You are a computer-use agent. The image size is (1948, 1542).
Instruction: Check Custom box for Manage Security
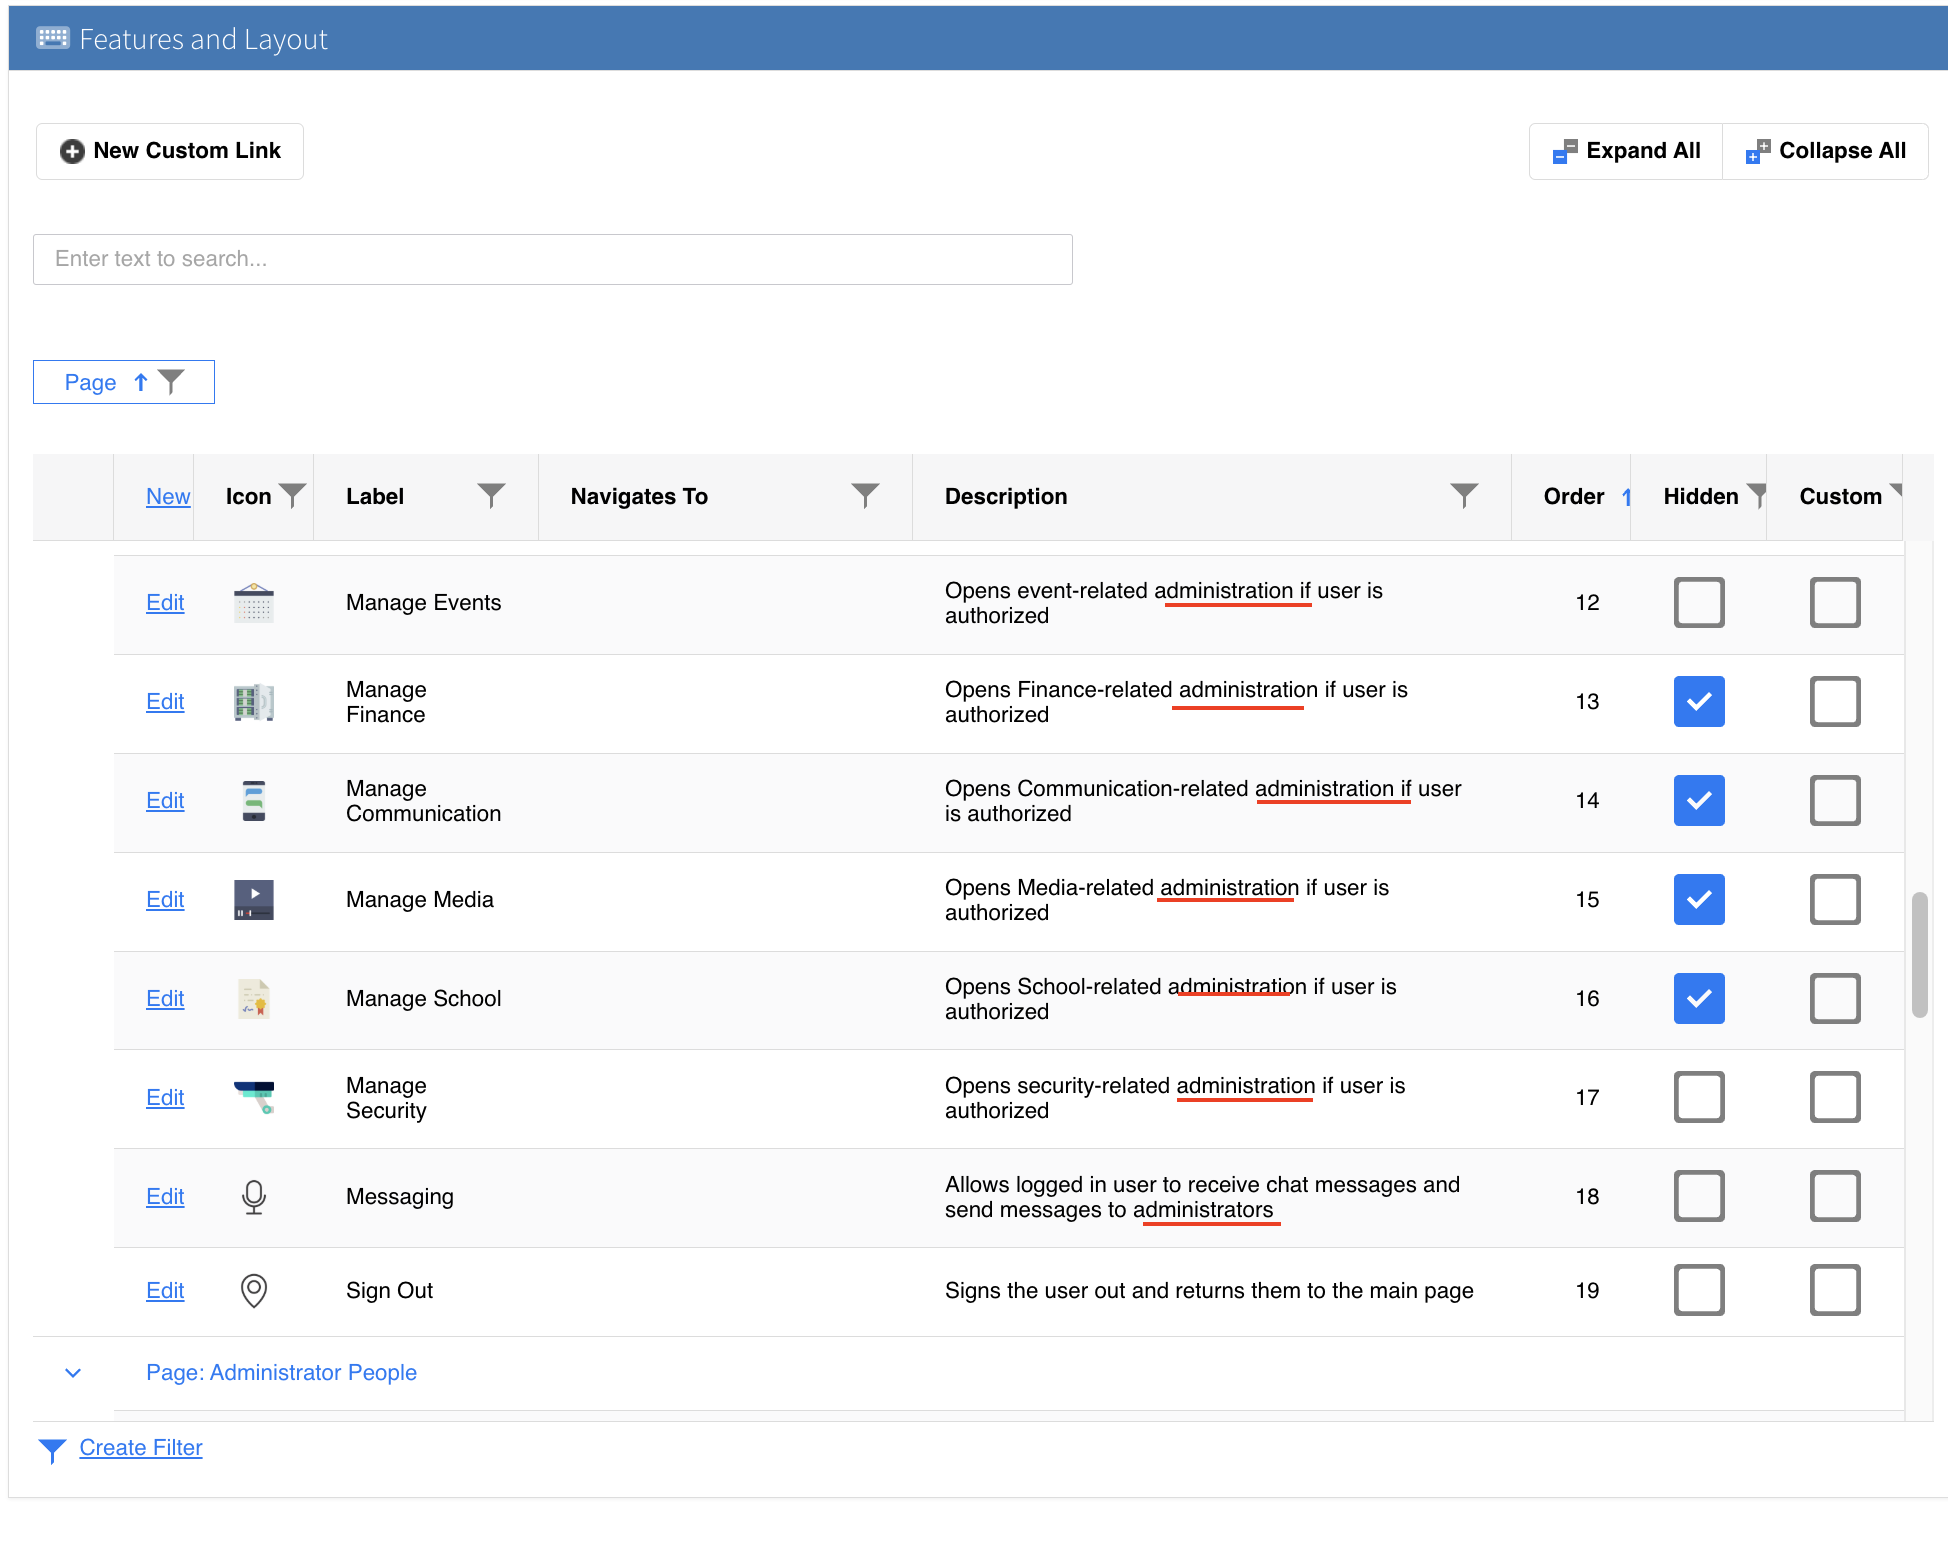[1835, 1098]
